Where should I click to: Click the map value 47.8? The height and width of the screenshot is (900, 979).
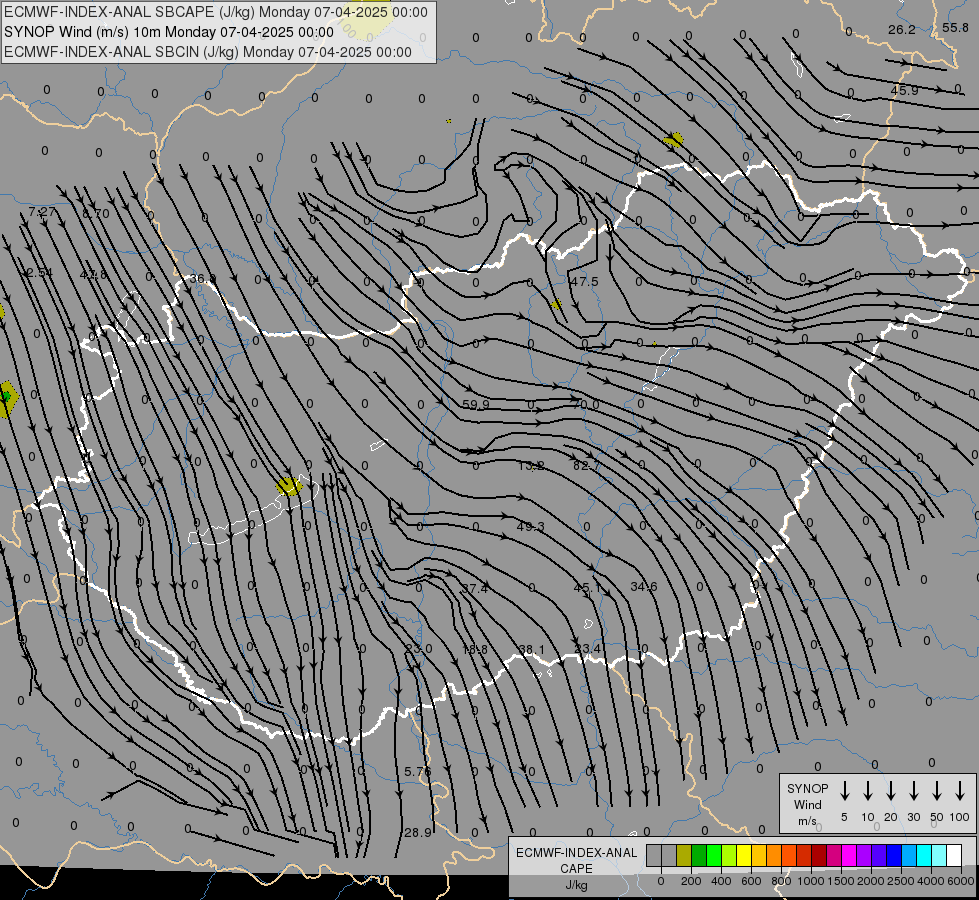pos(93,274)
